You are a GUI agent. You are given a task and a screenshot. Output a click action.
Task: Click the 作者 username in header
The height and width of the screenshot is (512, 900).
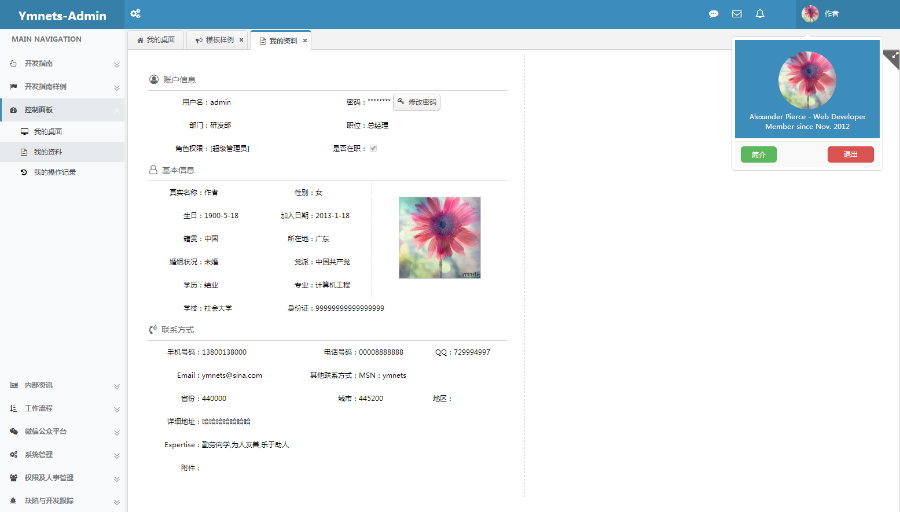coord(832,14)
